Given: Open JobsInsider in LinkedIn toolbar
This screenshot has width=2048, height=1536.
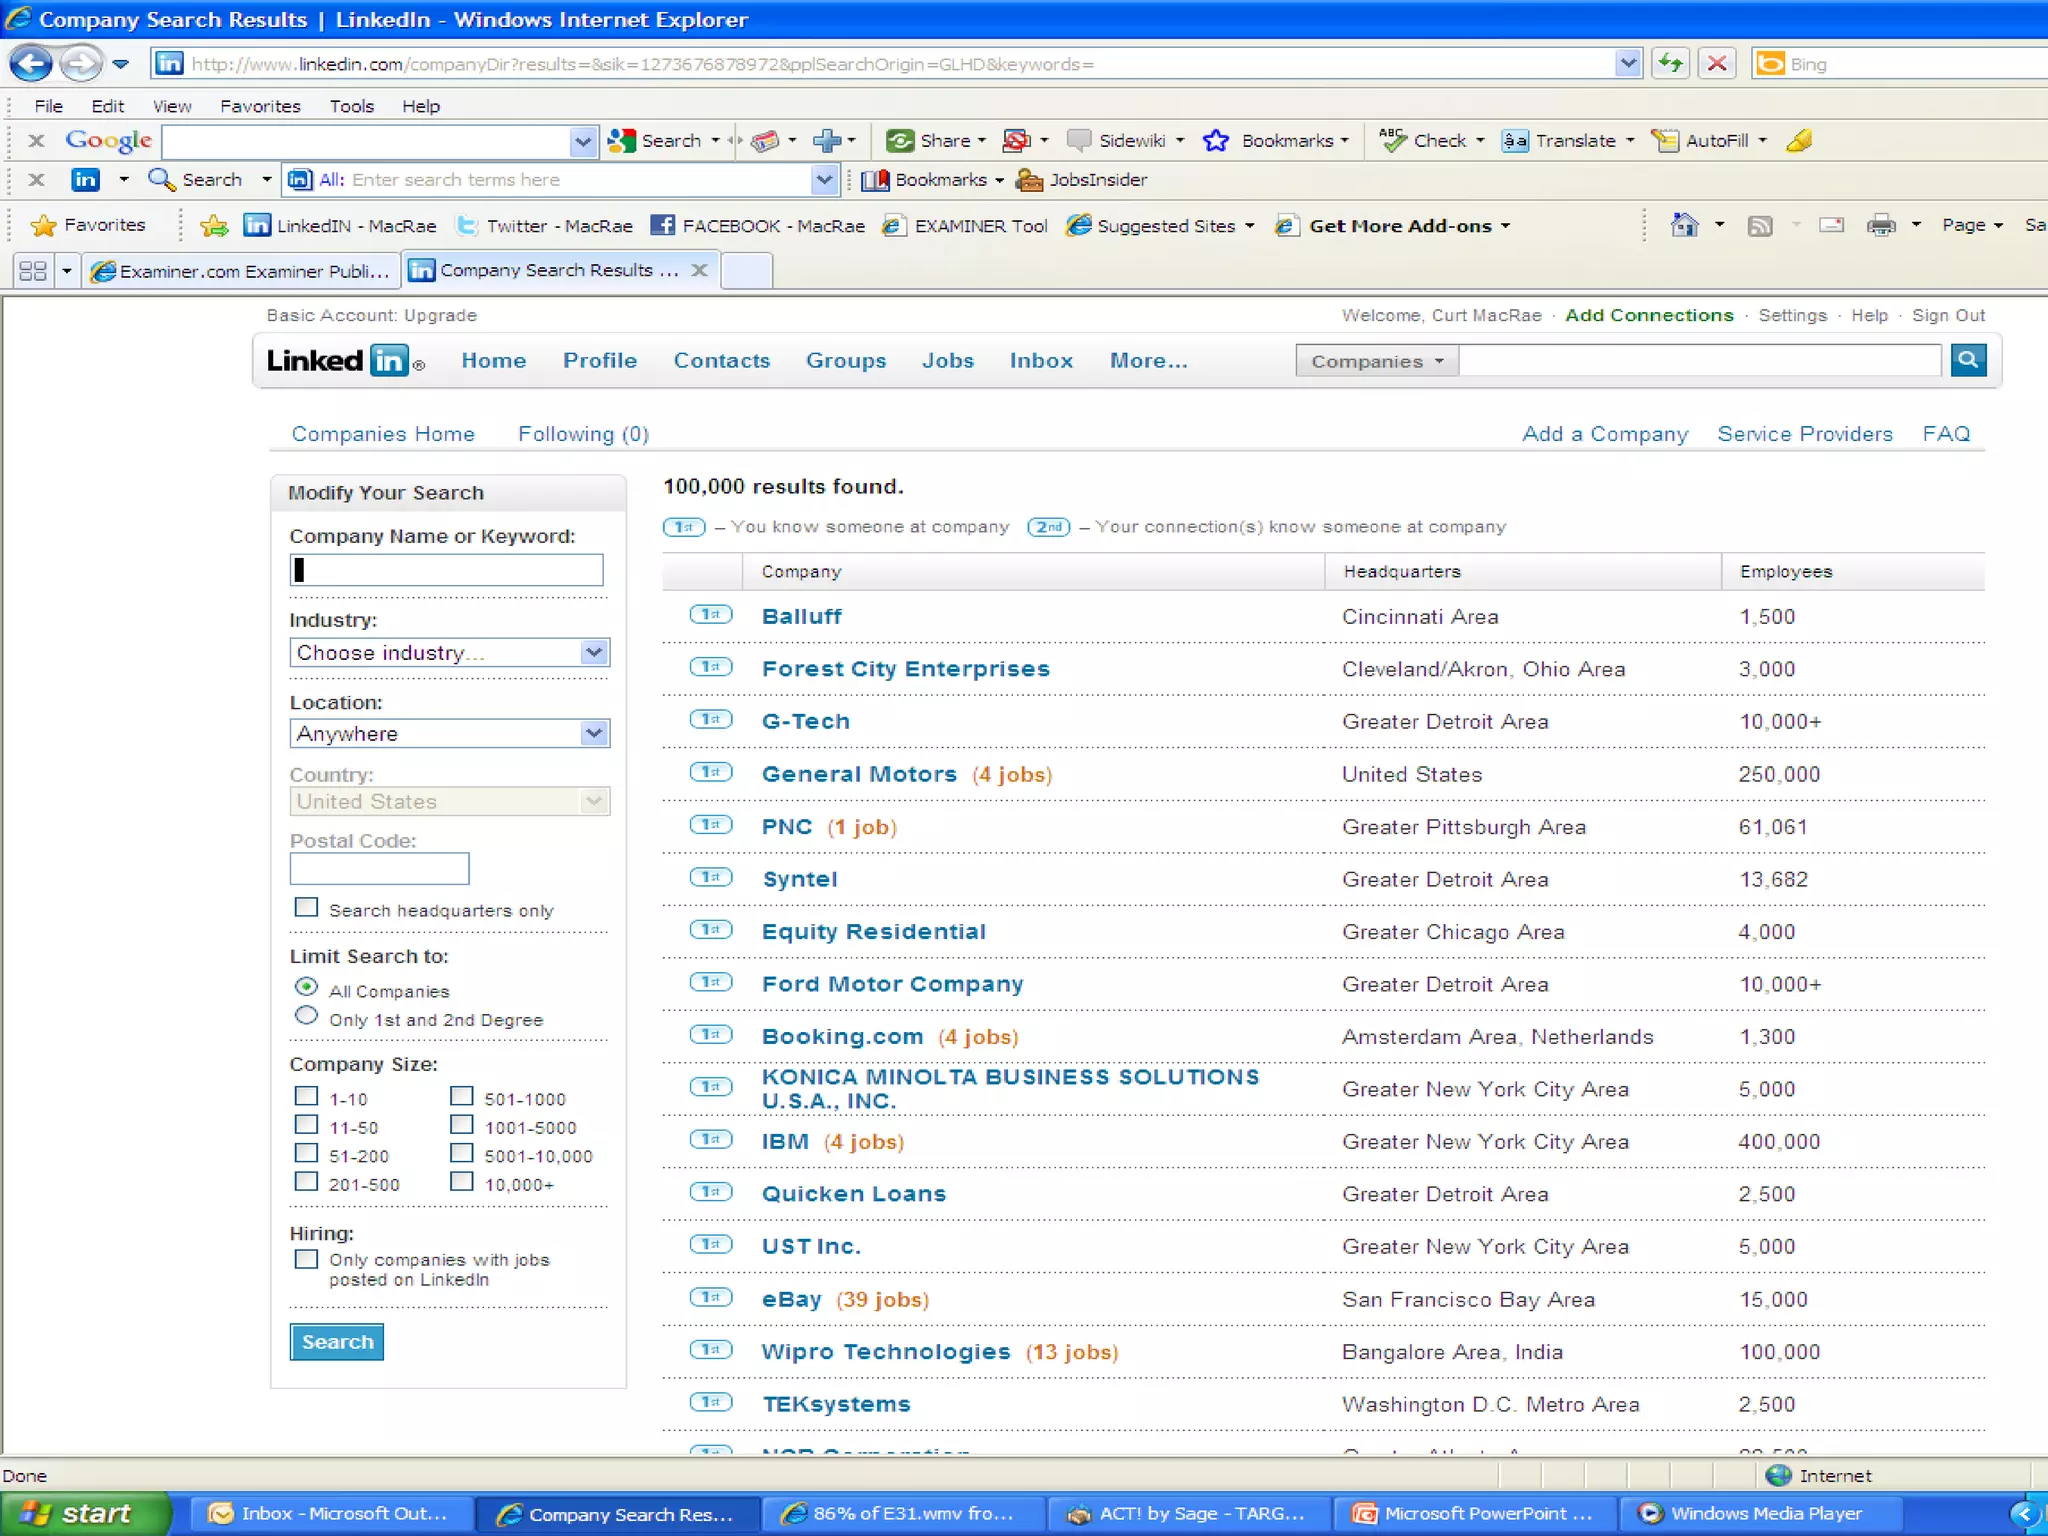Looking at the screenshot, I should [x=1082, y=180].
